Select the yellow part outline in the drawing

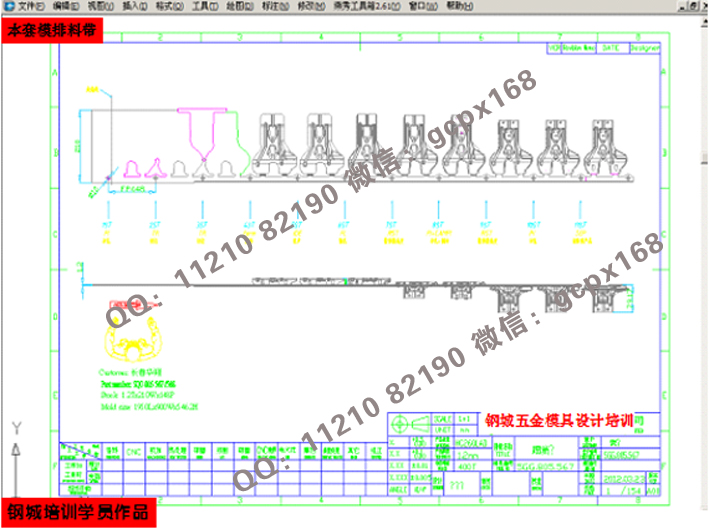(x=138, y=340)
